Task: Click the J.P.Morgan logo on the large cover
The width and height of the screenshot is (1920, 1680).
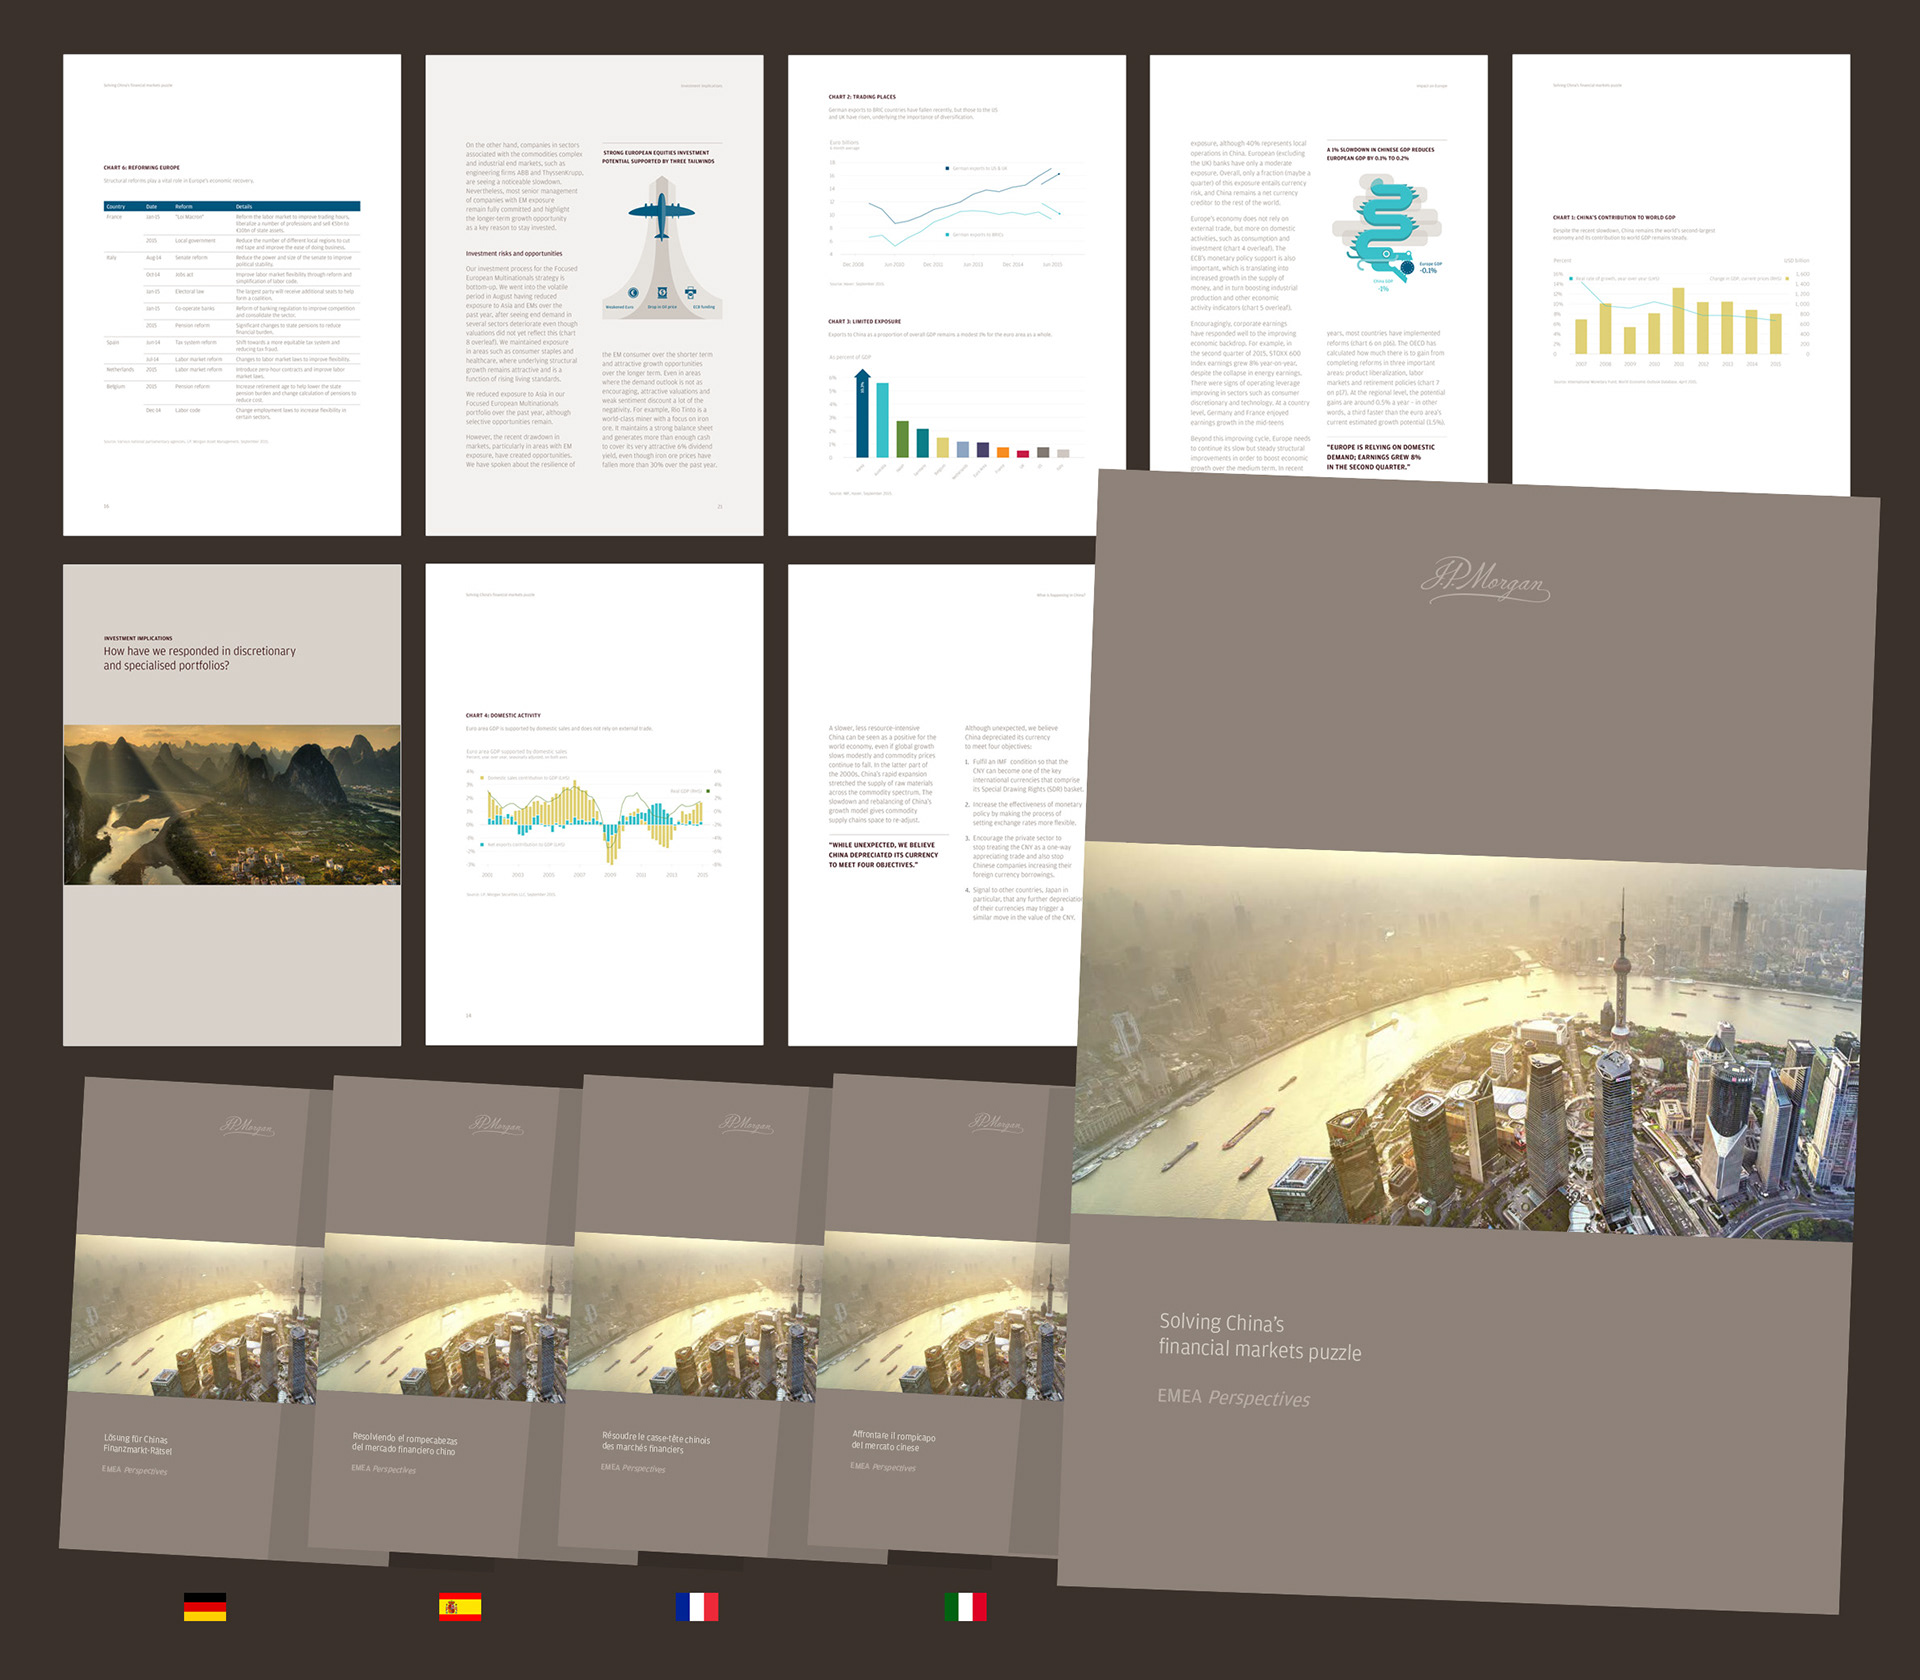Action: point(1485,580)
